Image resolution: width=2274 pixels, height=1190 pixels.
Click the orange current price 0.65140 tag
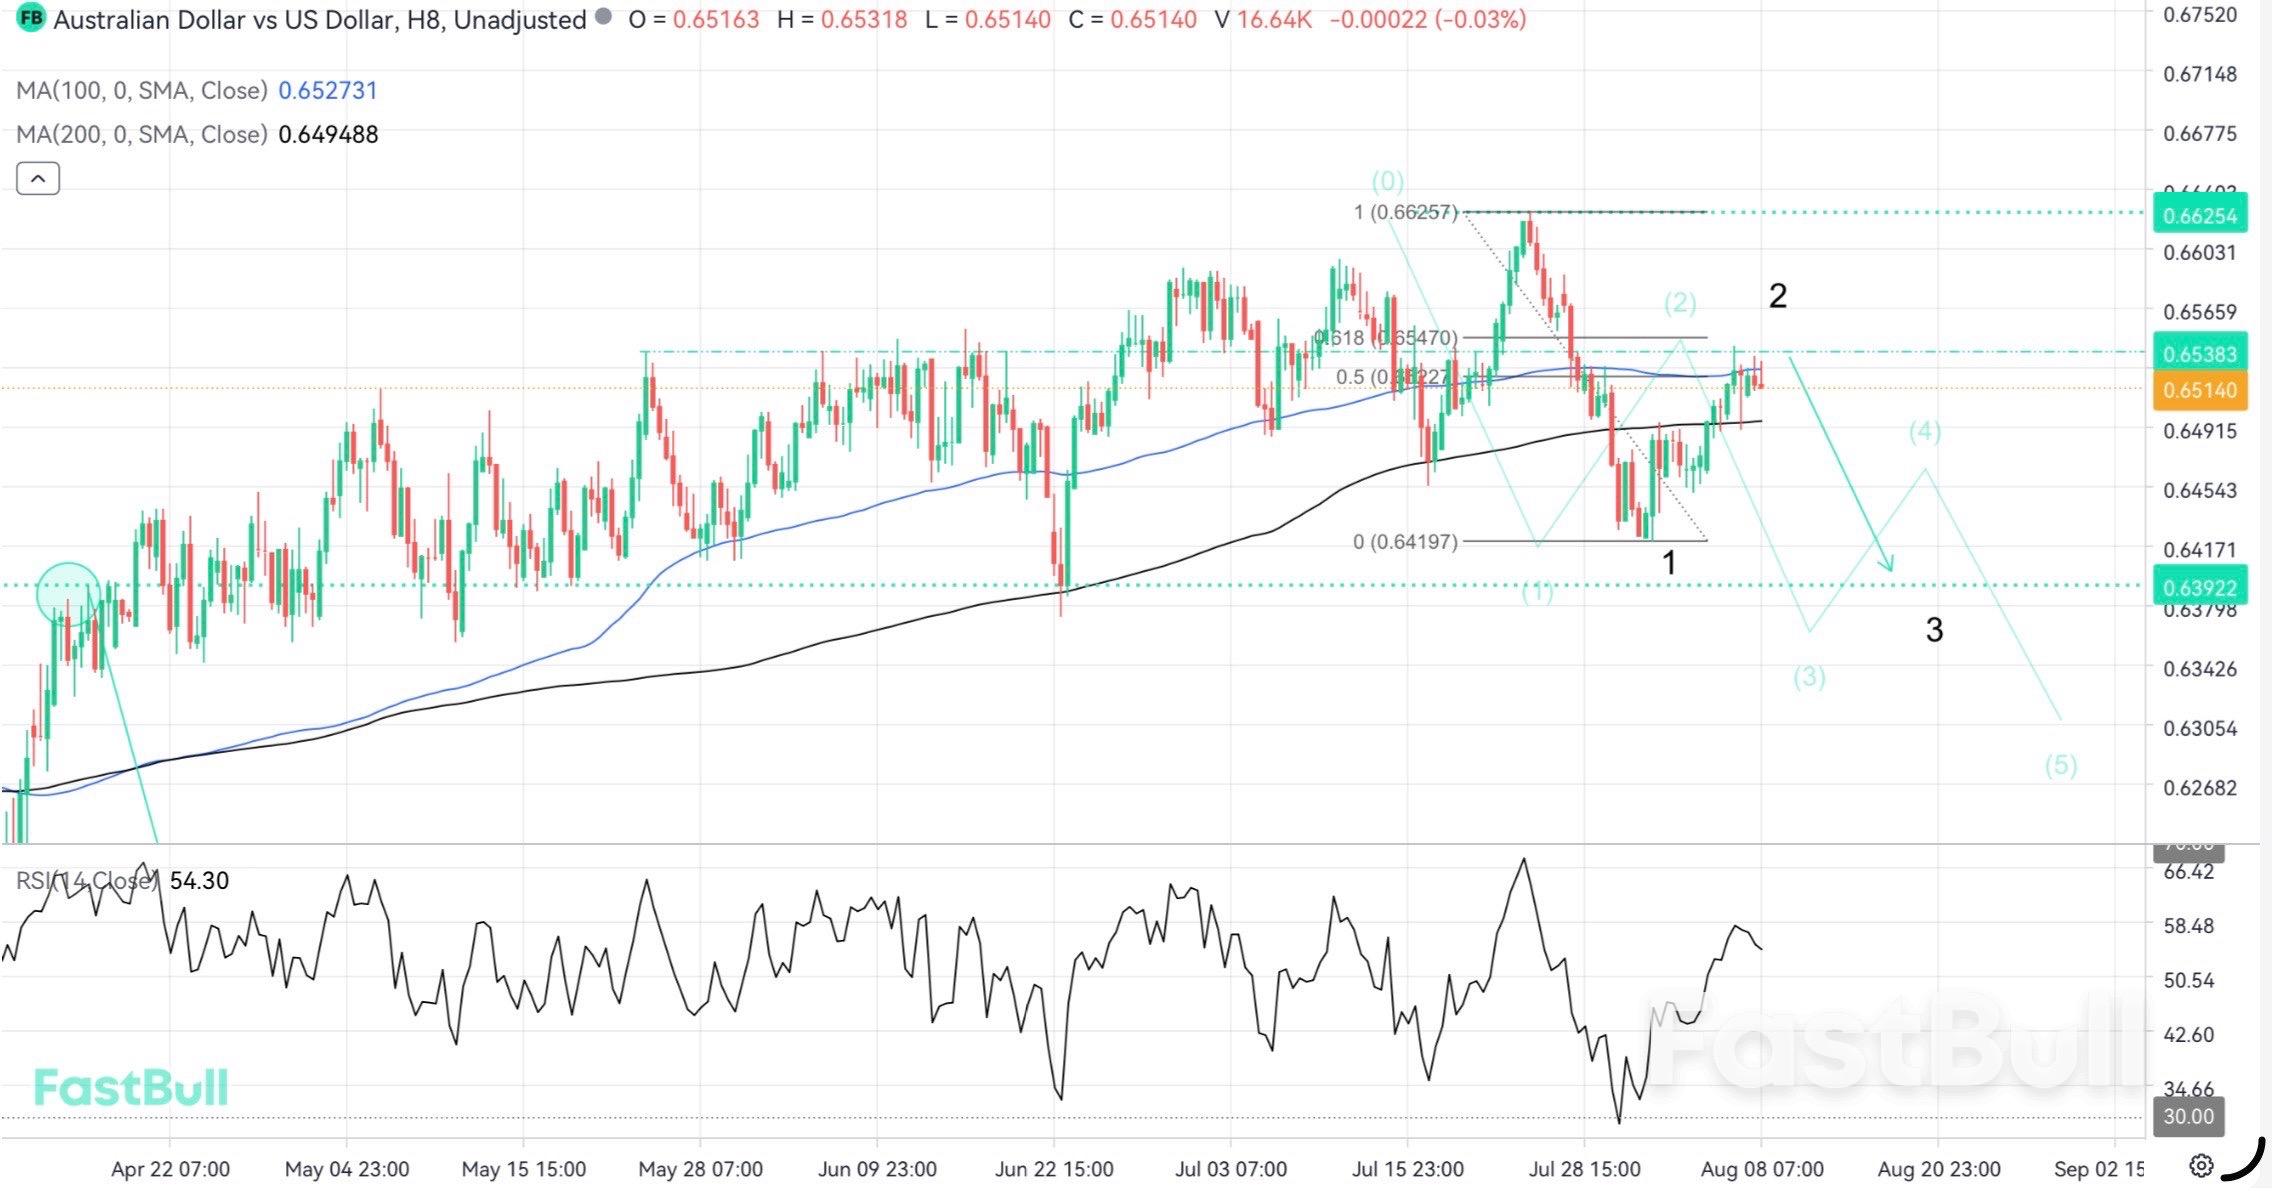tap(2199, 390)
